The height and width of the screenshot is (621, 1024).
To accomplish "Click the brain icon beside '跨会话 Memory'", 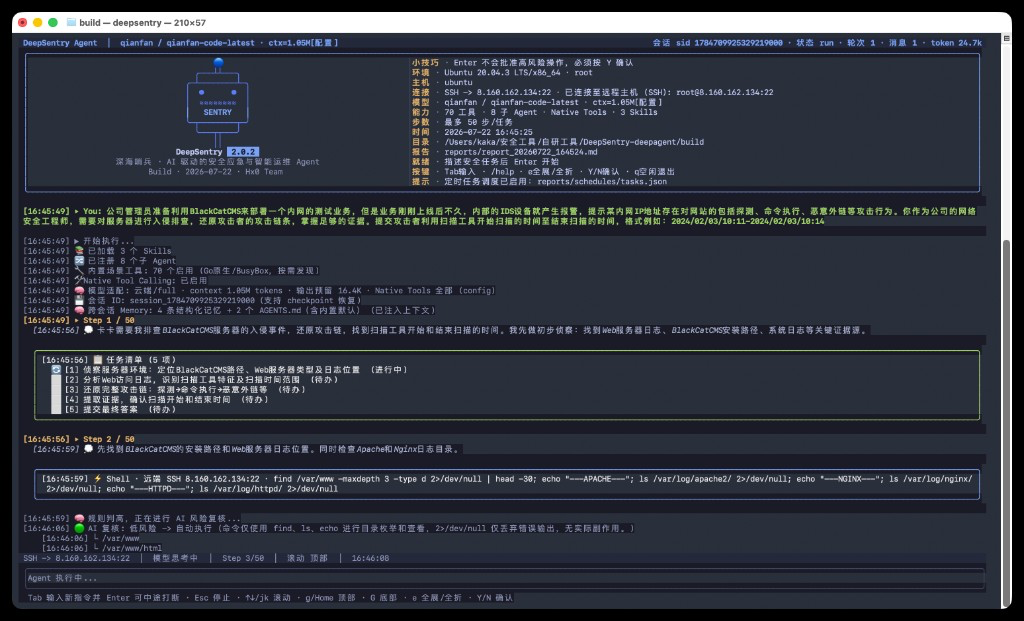I will point(80,310).
